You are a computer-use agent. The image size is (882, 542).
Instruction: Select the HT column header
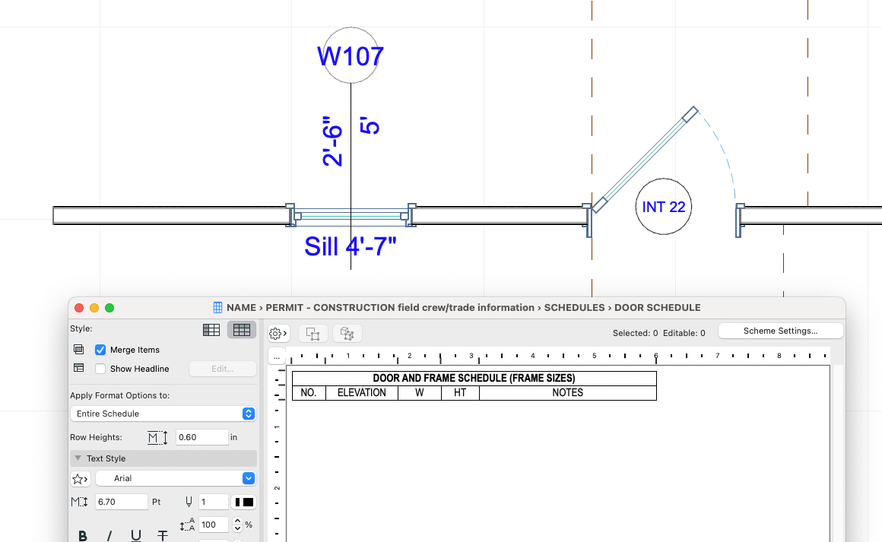pyautogui.click(x=460, y=393)
